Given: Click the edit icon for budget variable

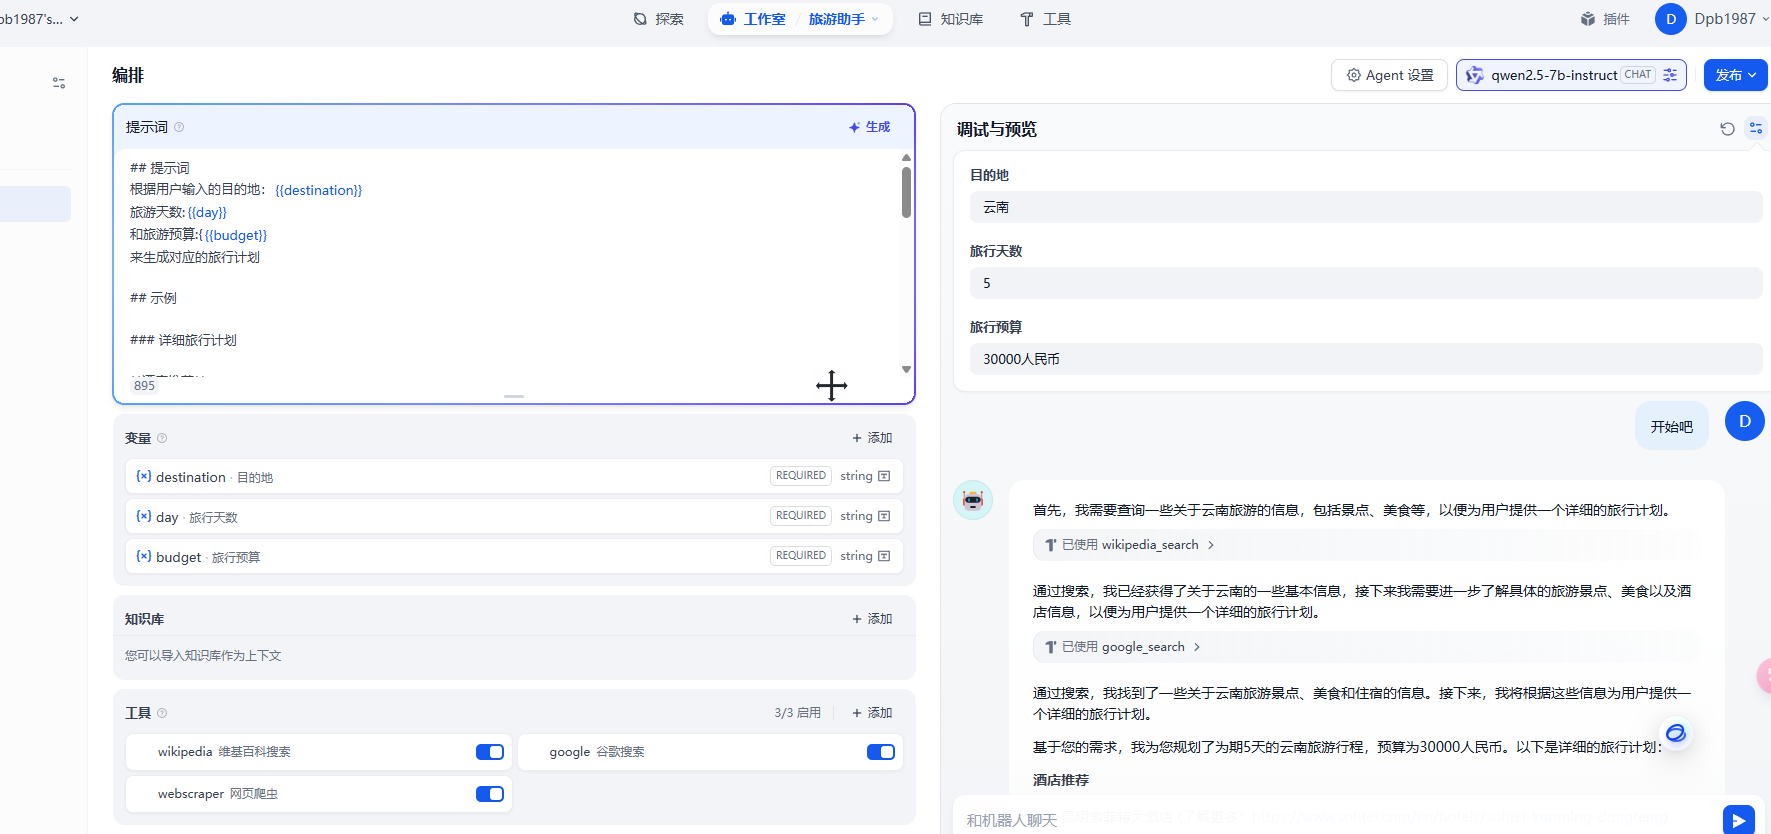Looking at the screenshot, I should coord(884,556).
